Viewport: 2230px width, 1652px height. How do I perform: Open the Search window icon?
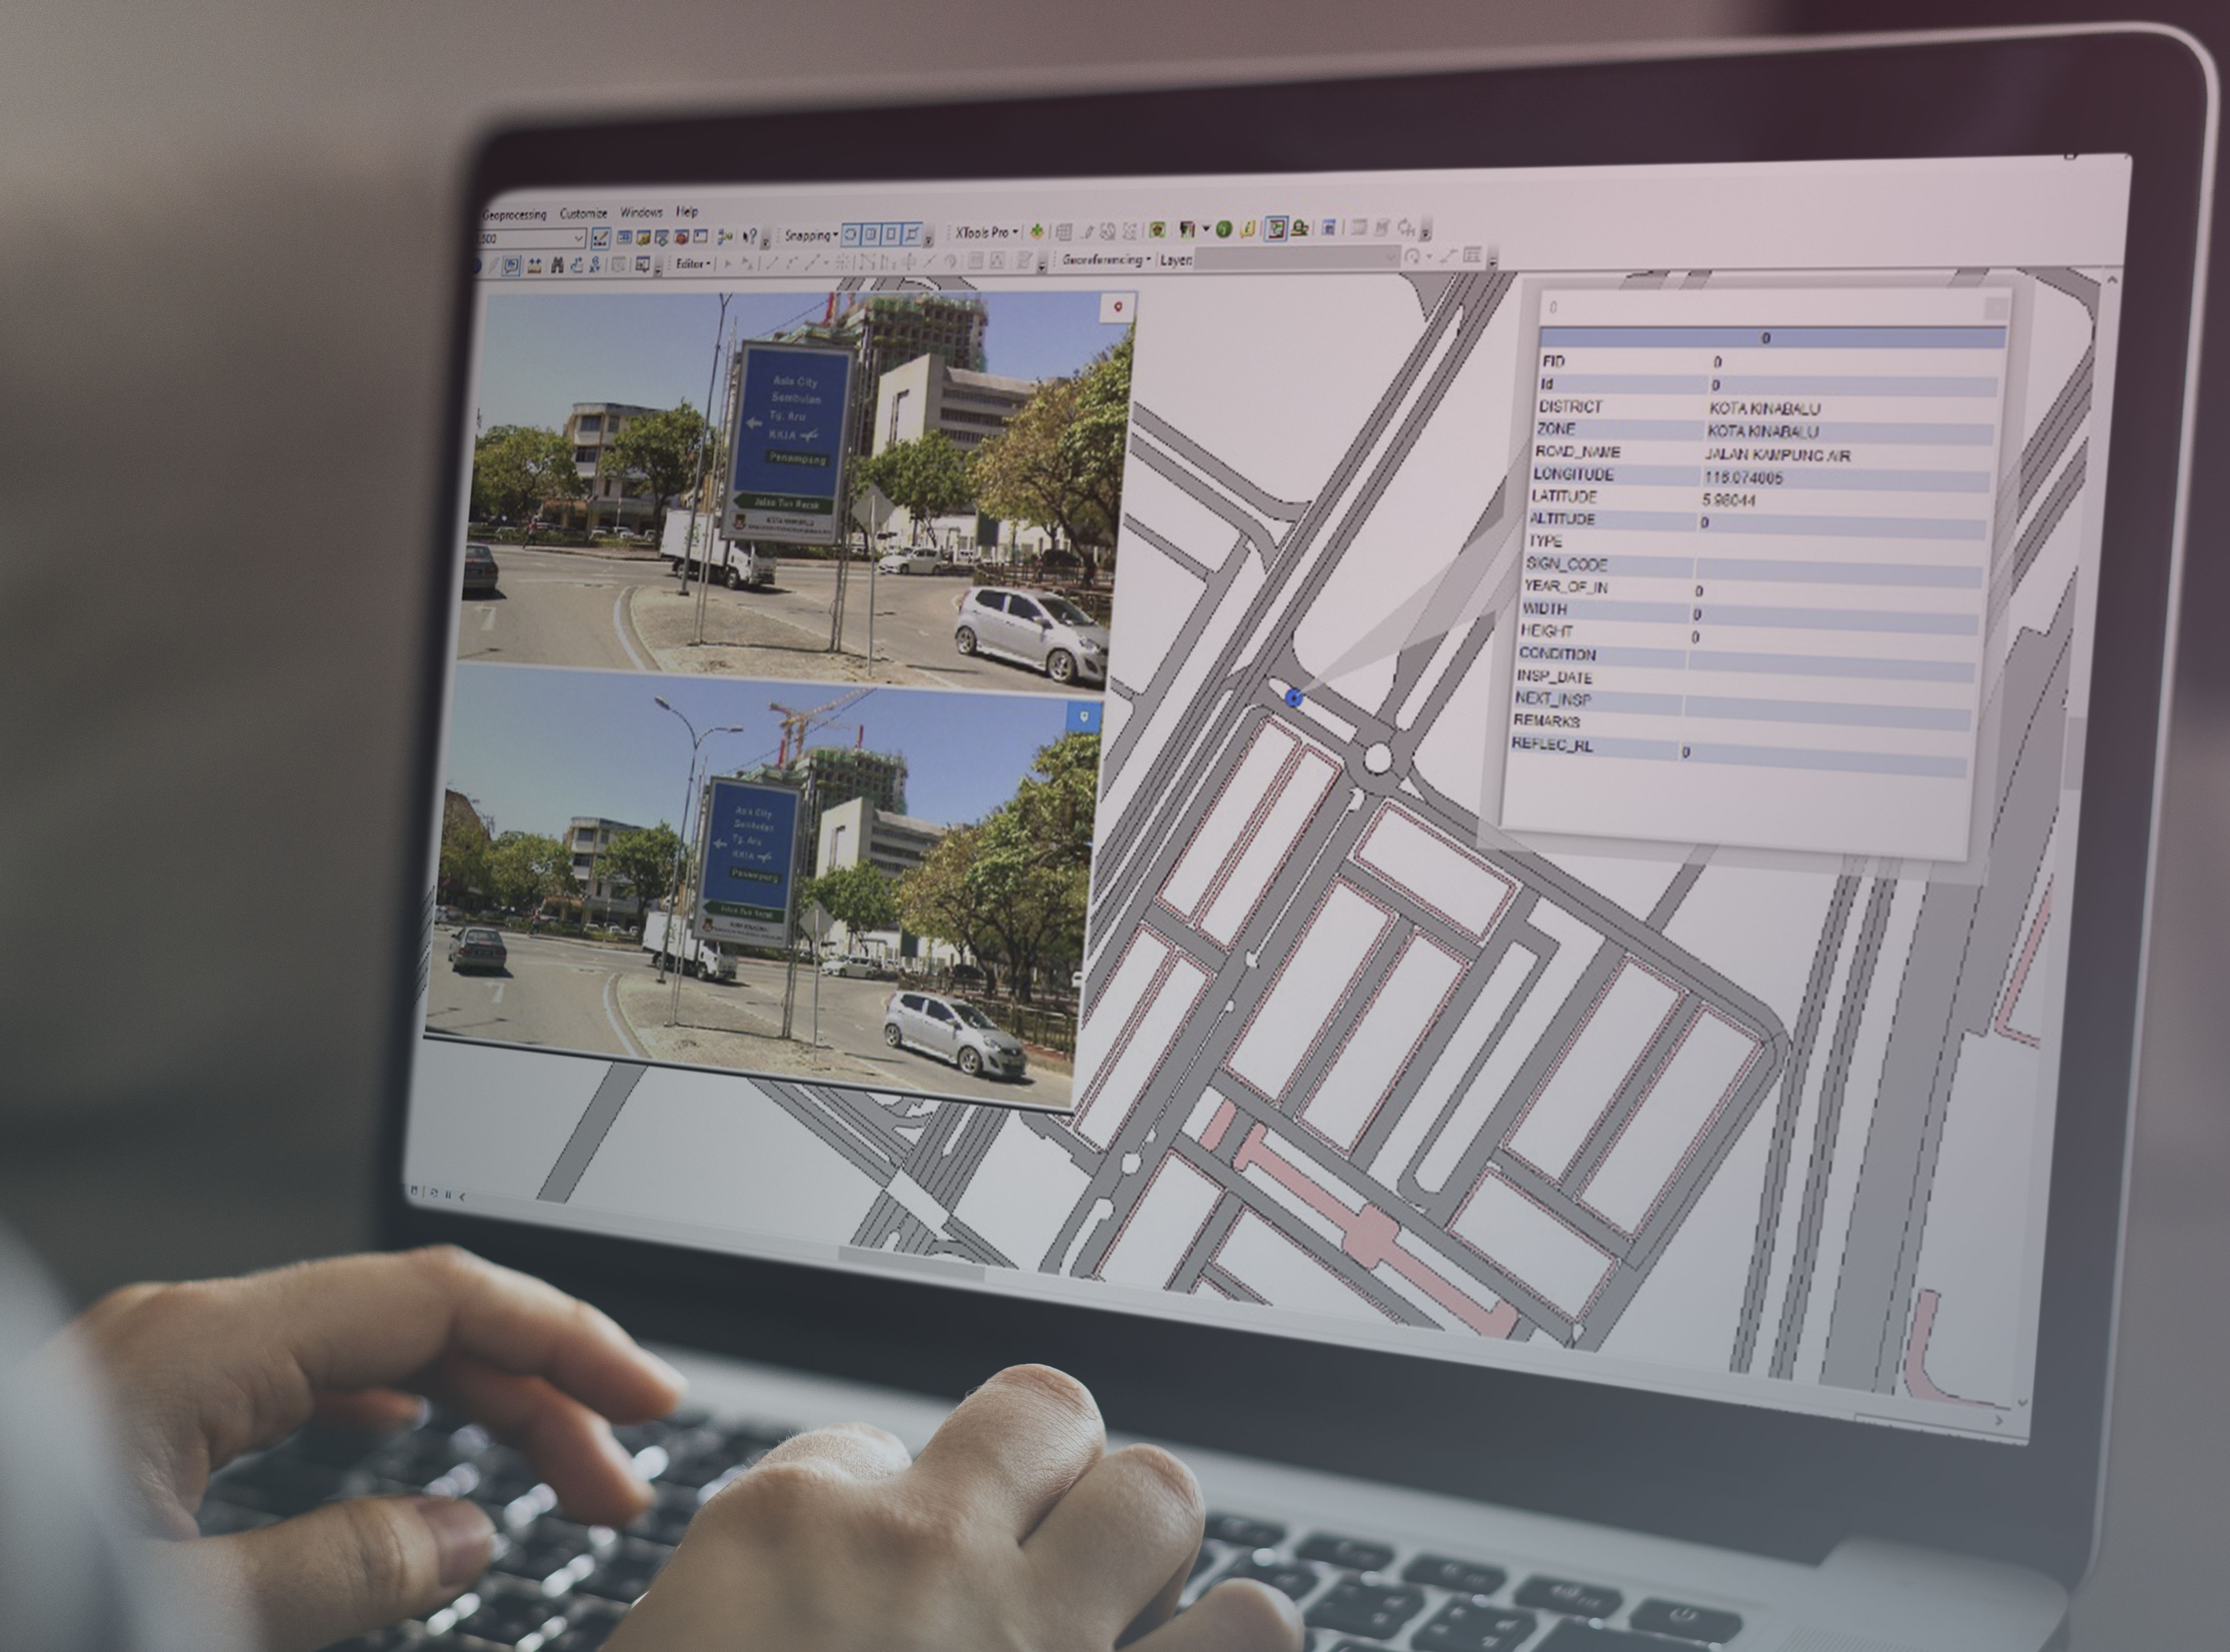click(661, 238)
